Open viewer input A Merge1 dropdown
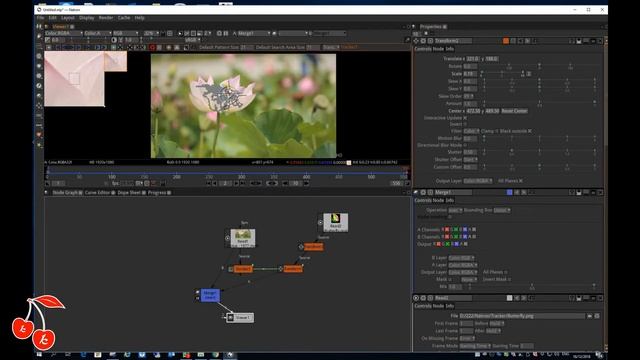The image size is (640, 360). (x=254, y=33)
